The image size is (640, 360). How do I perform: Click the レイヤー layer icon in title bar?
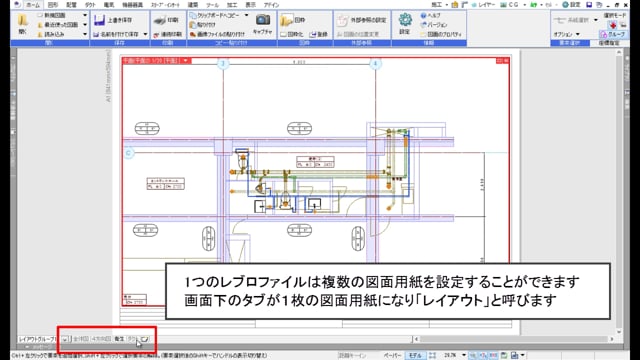(x=474, y=5)
